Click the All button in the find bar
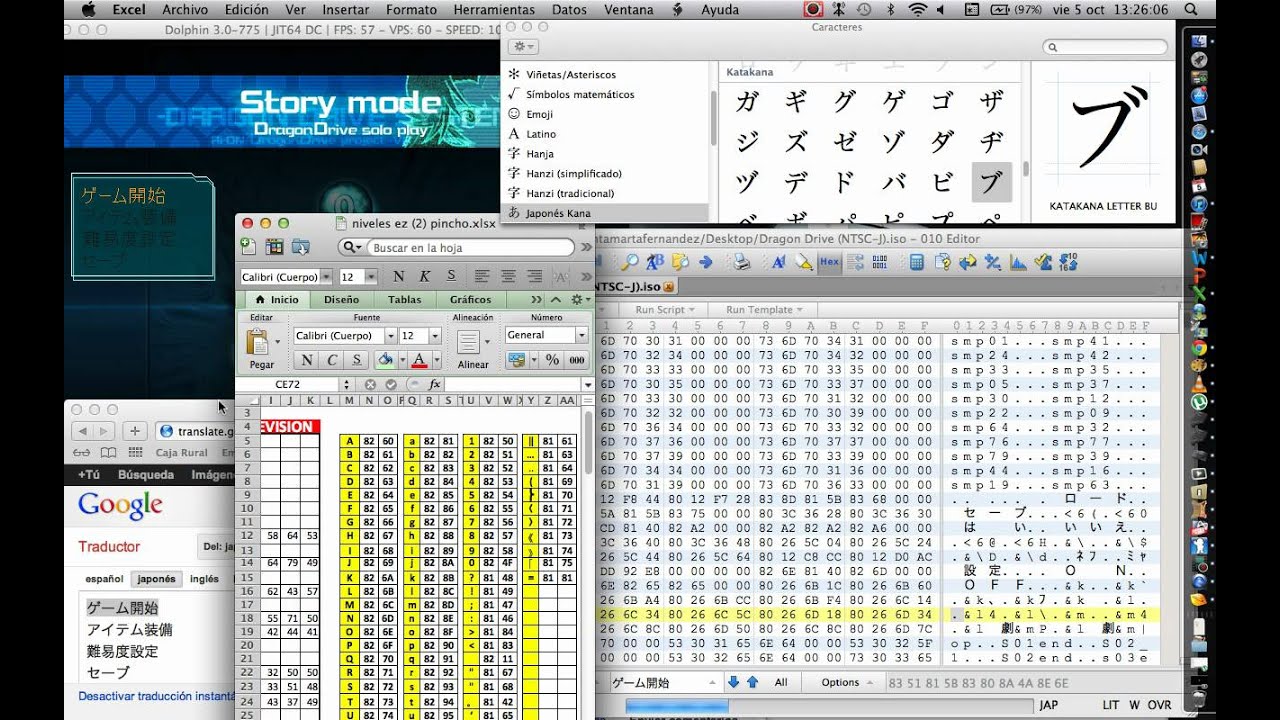Screen dimensions: 1280x720 tap(781, 682)
